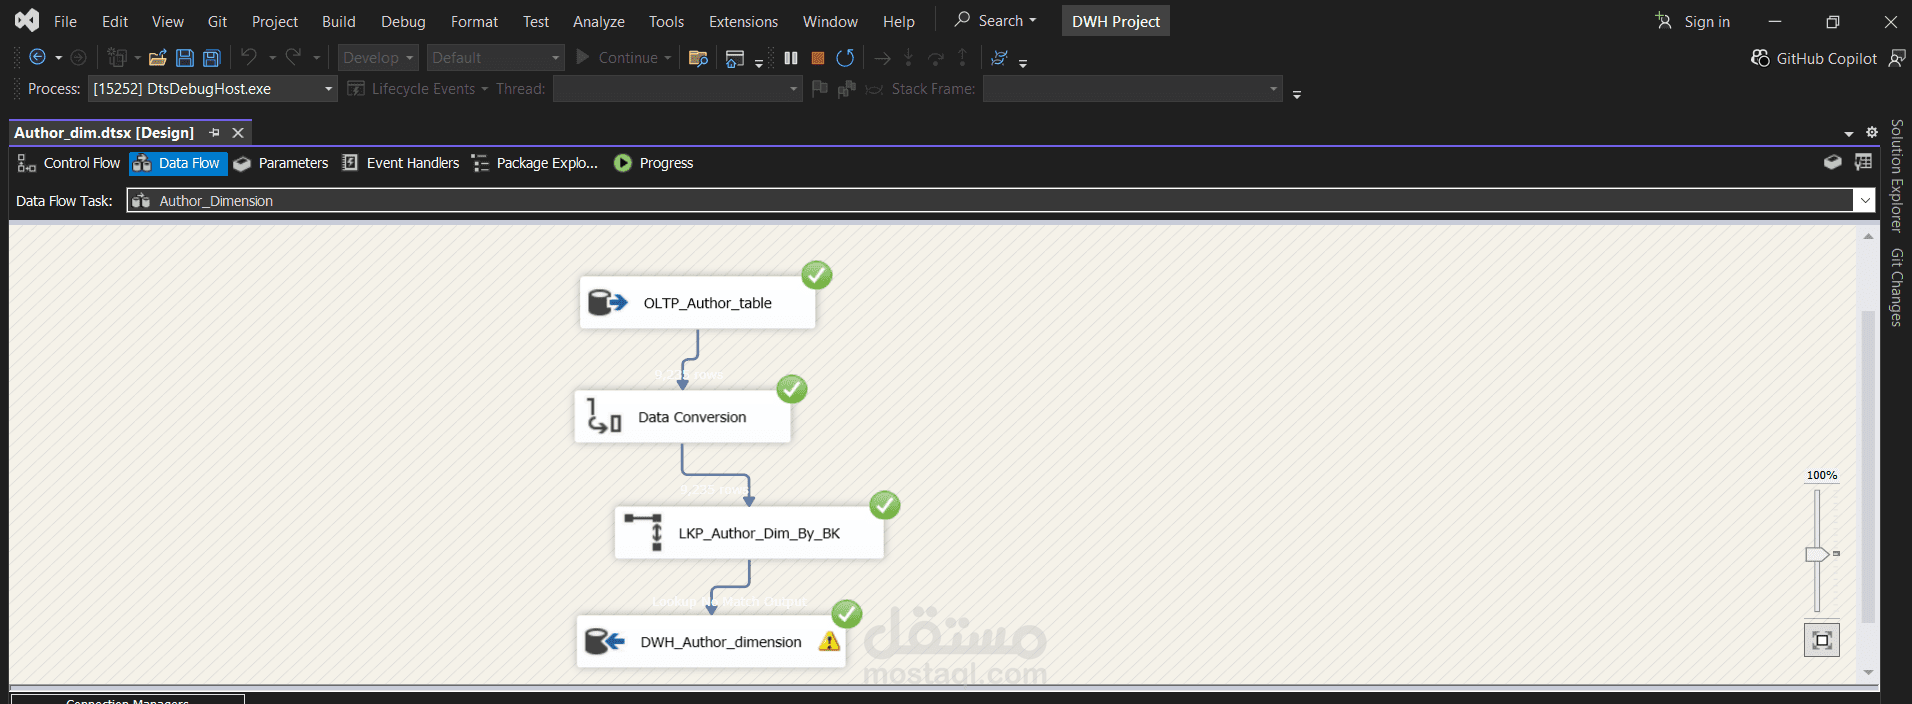The image size is (1912, 704).
Task: Open the Process dropdown list
Action: click(x=328, y=89)
